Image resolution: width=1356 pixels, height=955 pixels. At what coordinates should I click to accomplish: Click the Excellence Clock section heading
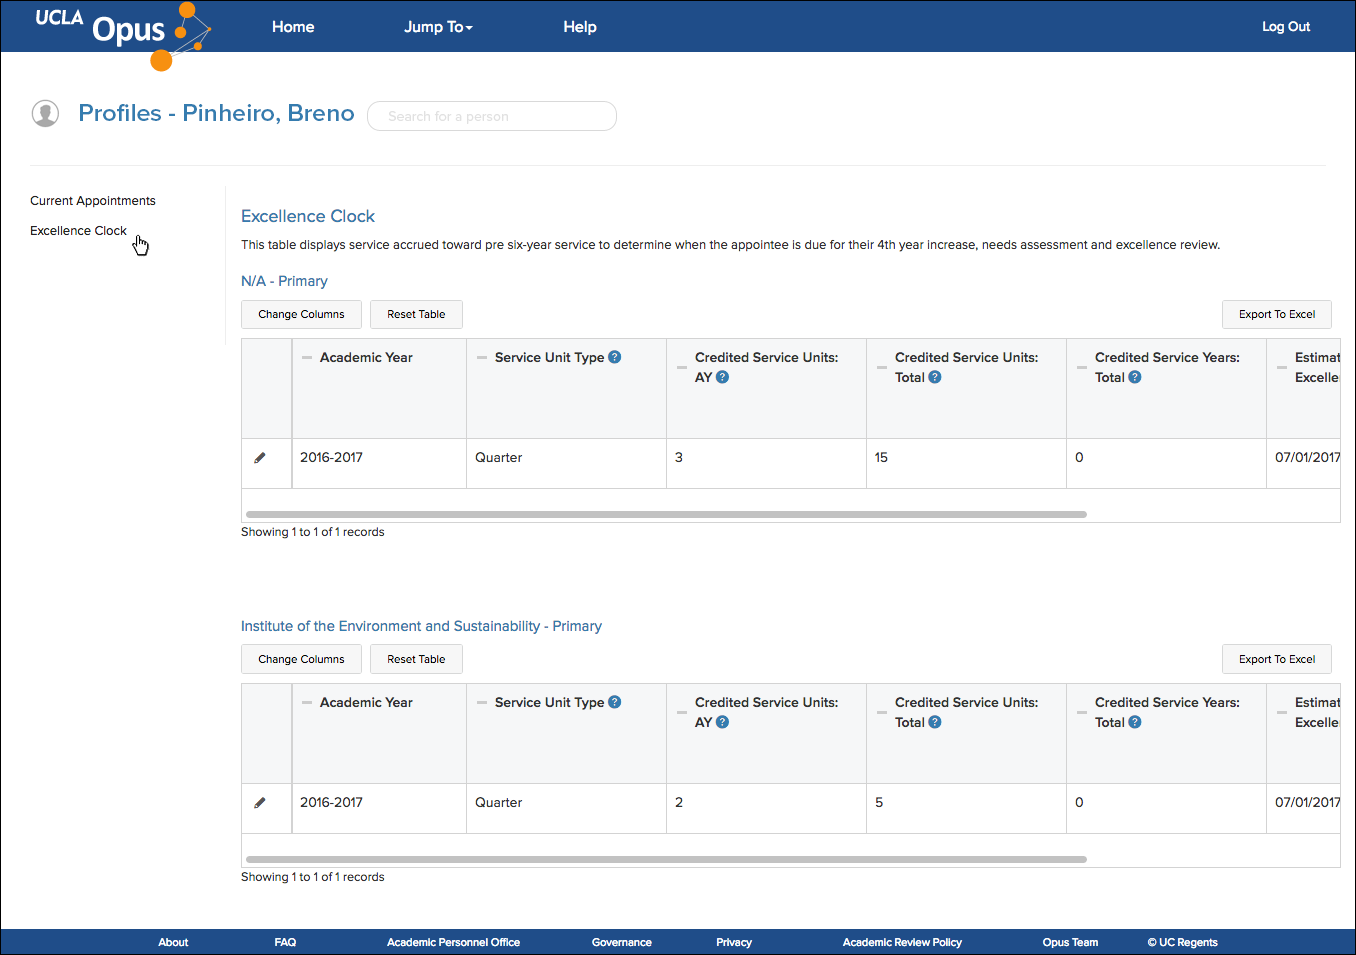308,216
